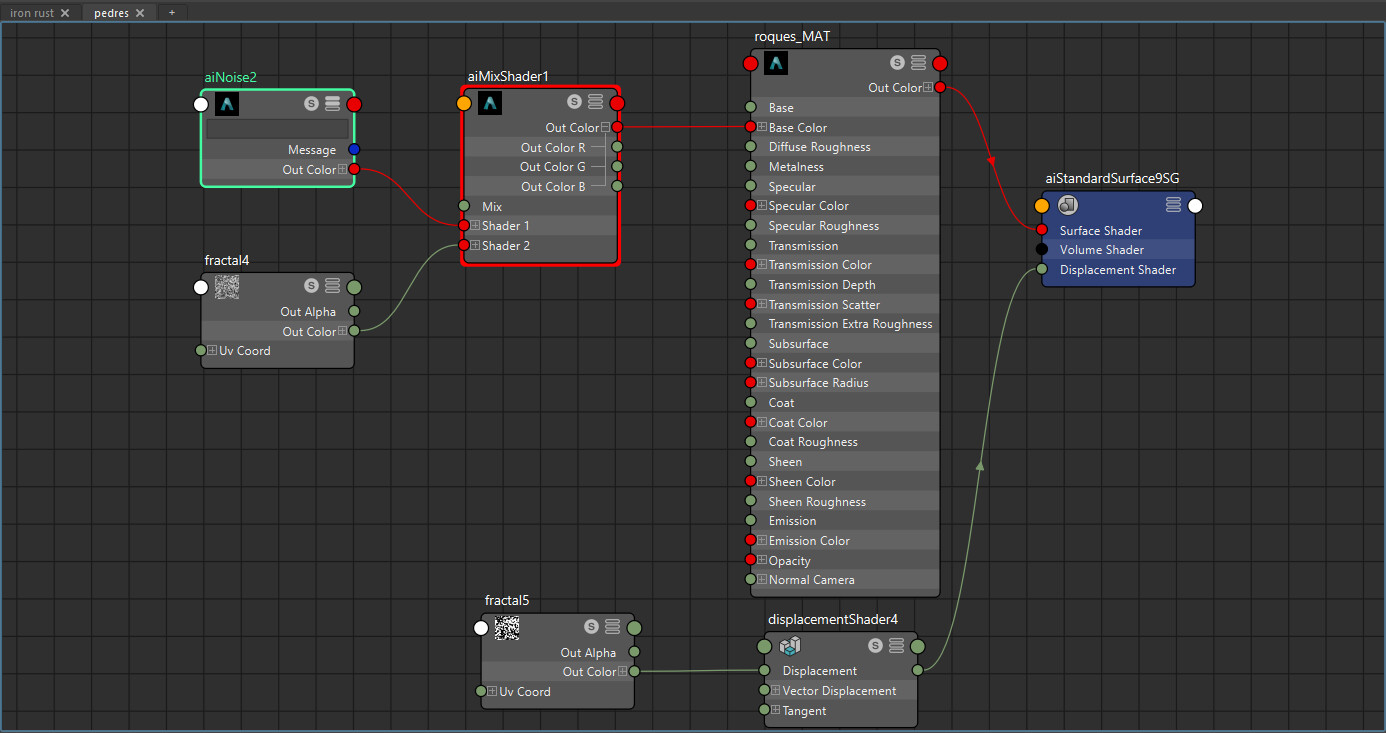The width and height of the screenshot is (1386, 733).
Task: Toggle the swatch render icon on aiMixShader1
Action: tap(574, 101)
